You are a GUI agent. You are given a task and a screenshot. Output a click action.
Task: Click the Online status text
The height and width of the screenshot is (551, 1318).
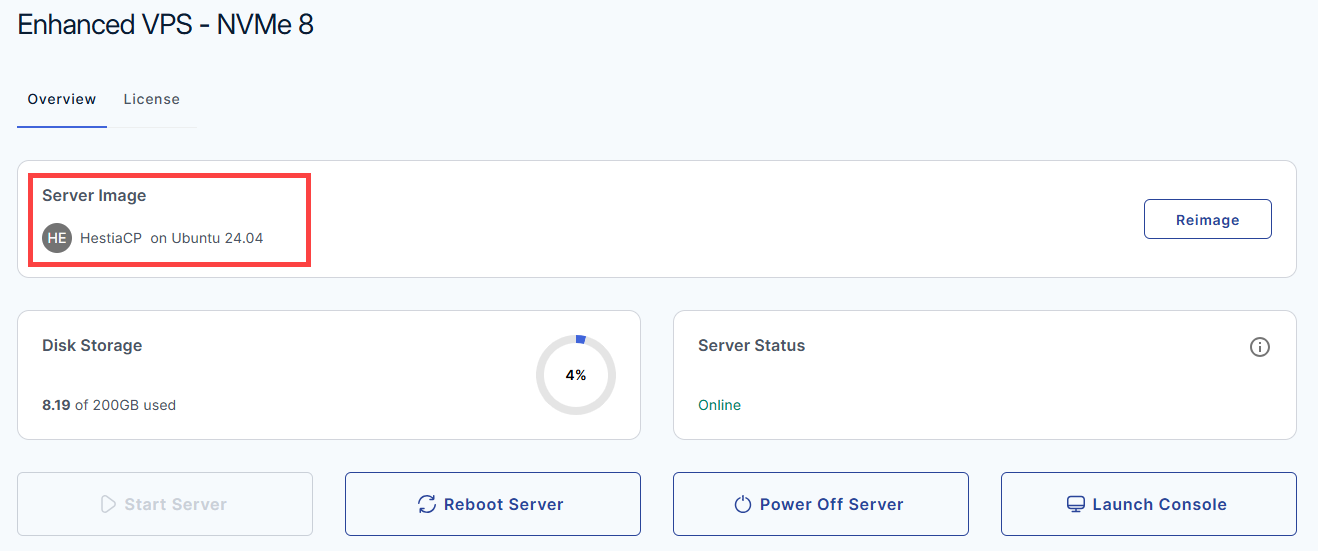719,405
